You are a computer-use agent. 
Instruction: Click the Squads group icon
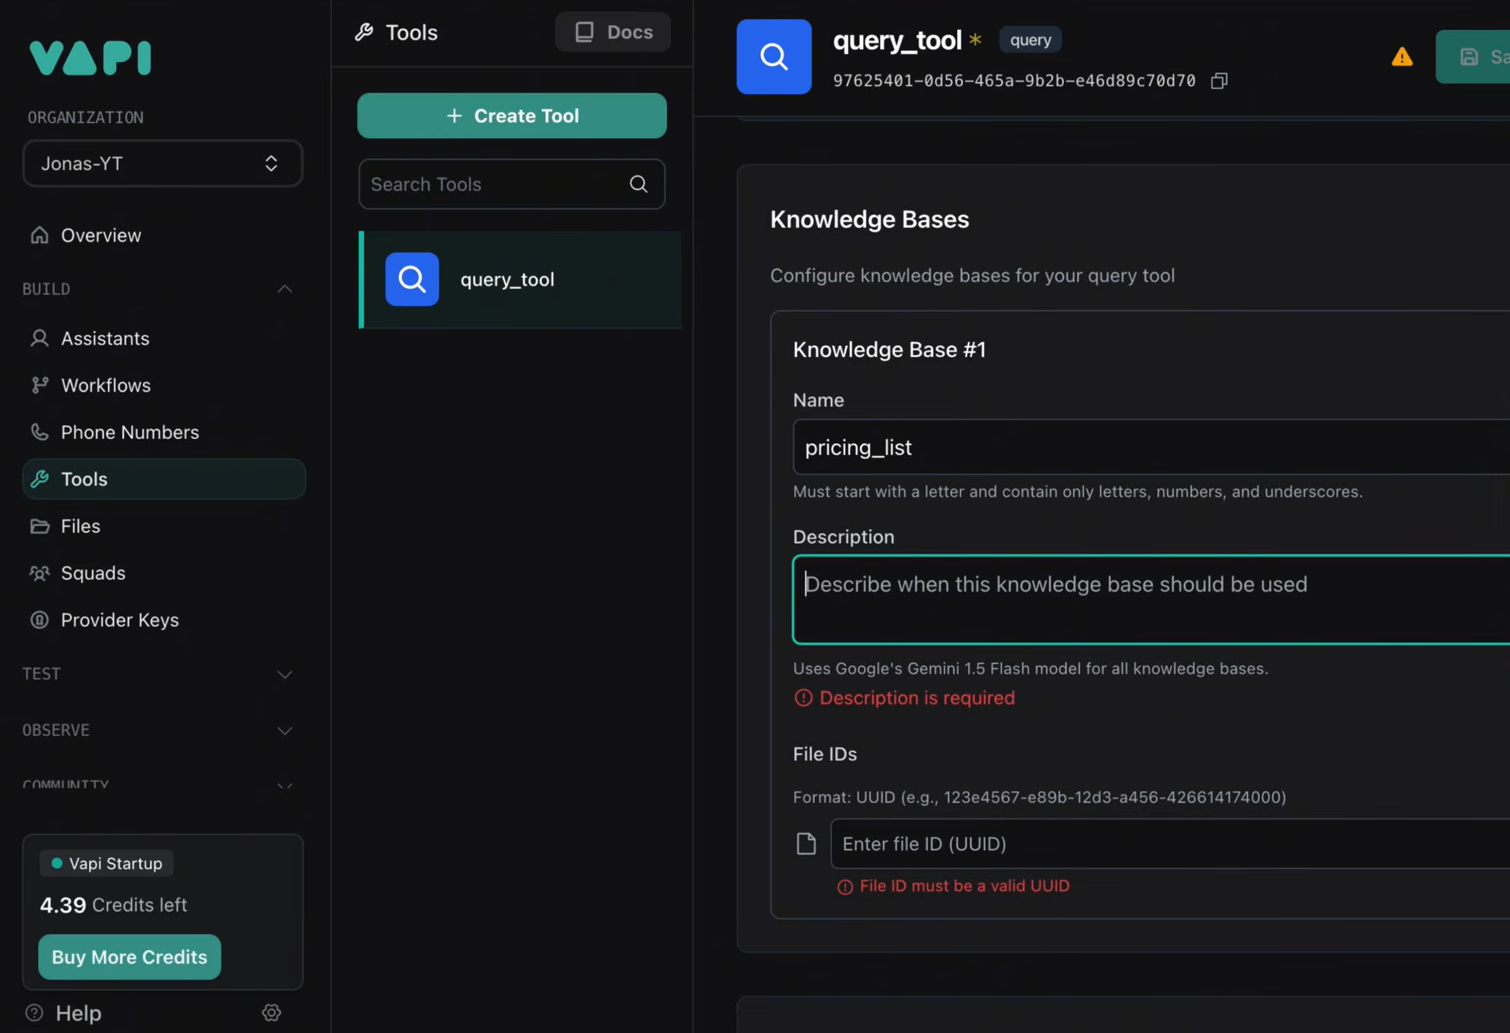click(39, 573)
